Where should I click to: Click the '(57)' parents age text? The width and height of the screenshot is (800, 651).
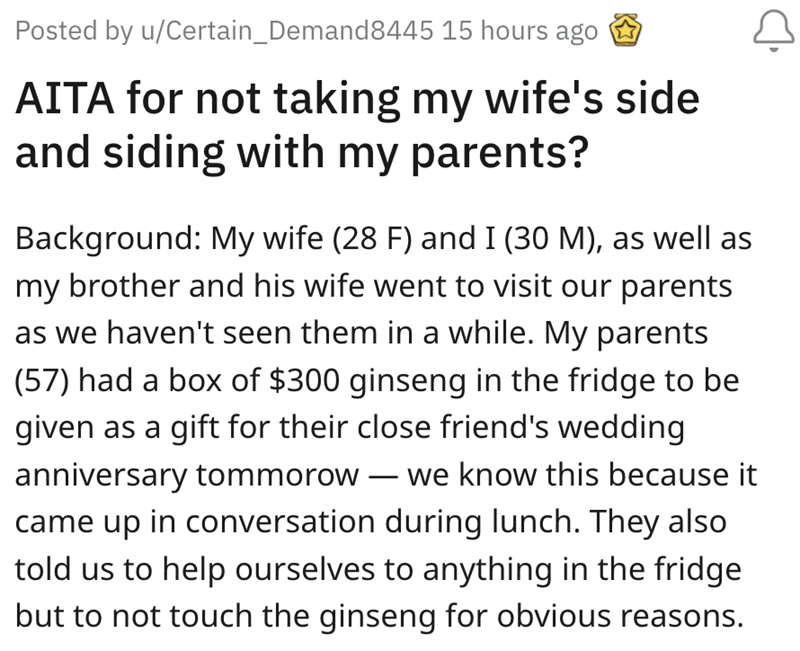pyautogui.click(x=42, y=381)
